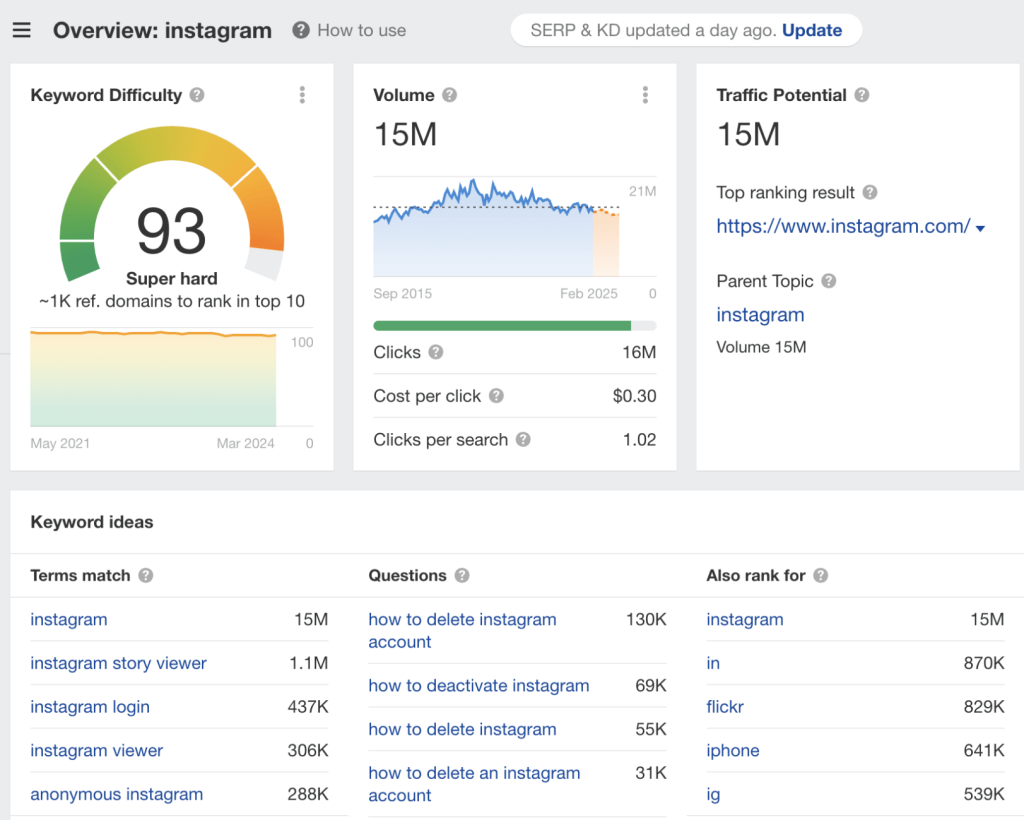This screenshot has height=820, width=1024.
Task: Open the instagram story viewer keyword
Action: point(118,663)
